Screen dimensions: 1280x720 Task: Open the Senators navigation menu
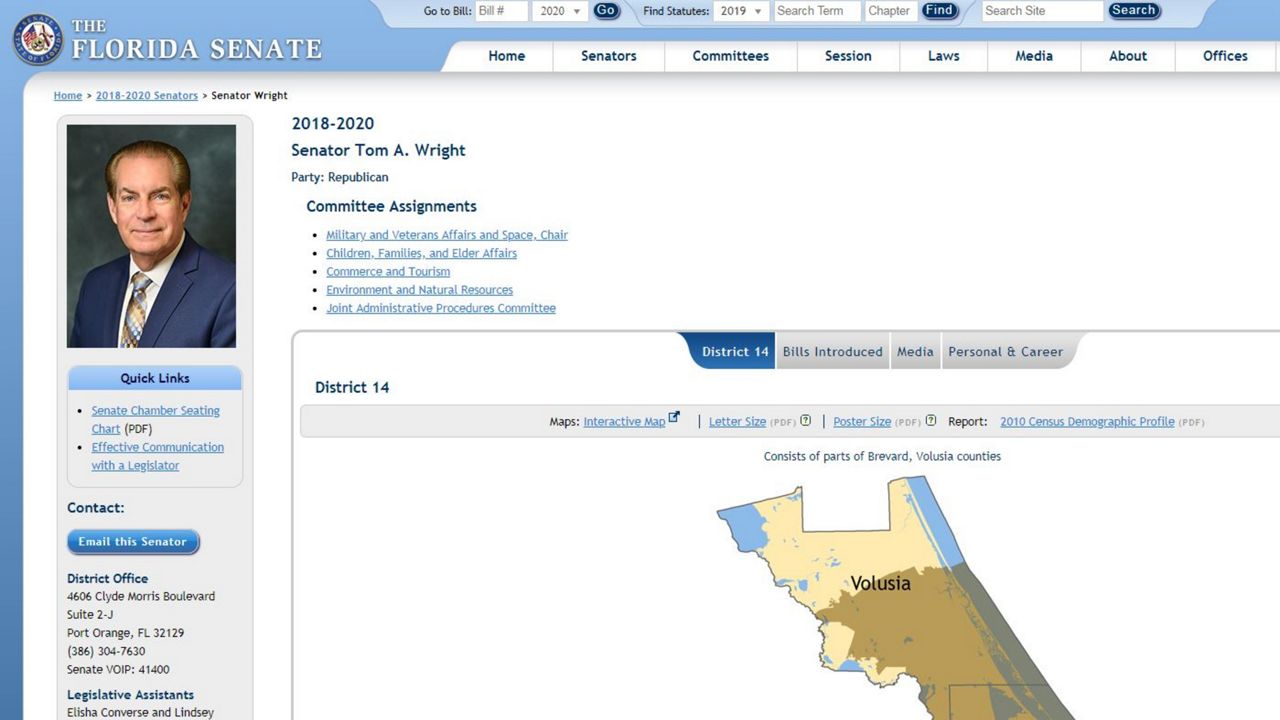point(608,56)
